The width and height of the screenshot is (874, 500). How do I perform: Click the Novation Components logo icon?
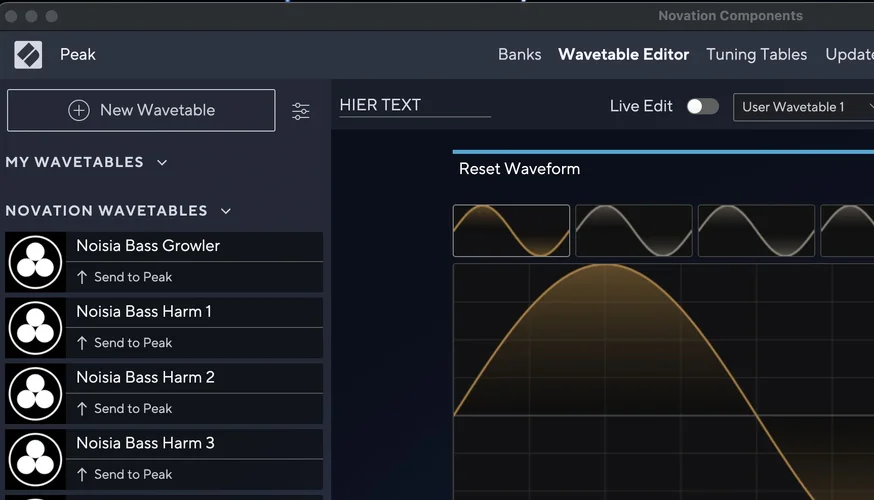pyautogui.click(x=28, y=55)
